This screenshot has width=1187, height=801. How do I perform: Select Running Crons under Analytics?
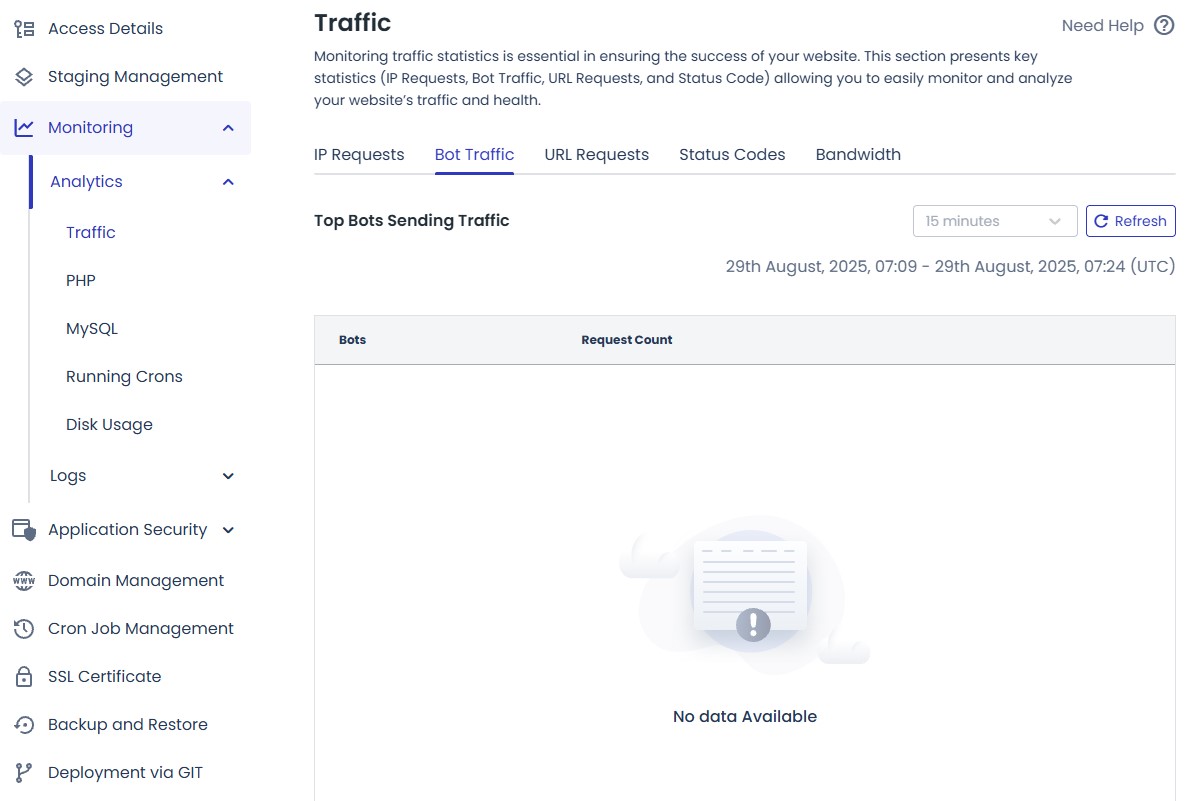coord(124,376)
